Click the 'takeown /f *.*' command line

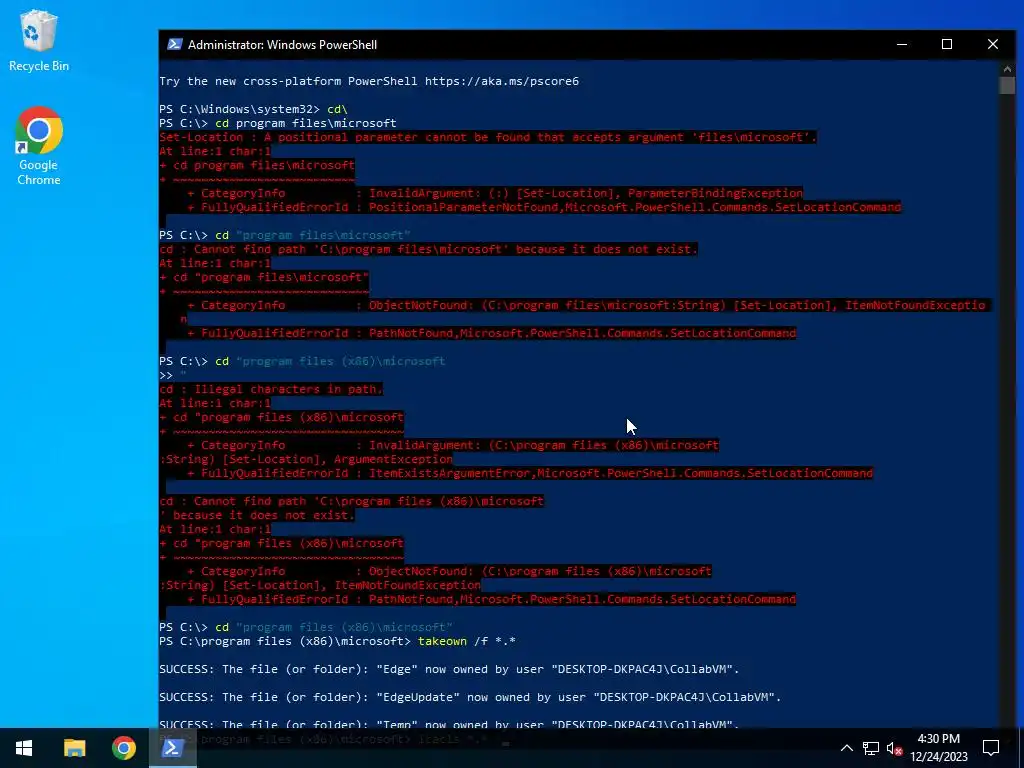tap(338, 641)
